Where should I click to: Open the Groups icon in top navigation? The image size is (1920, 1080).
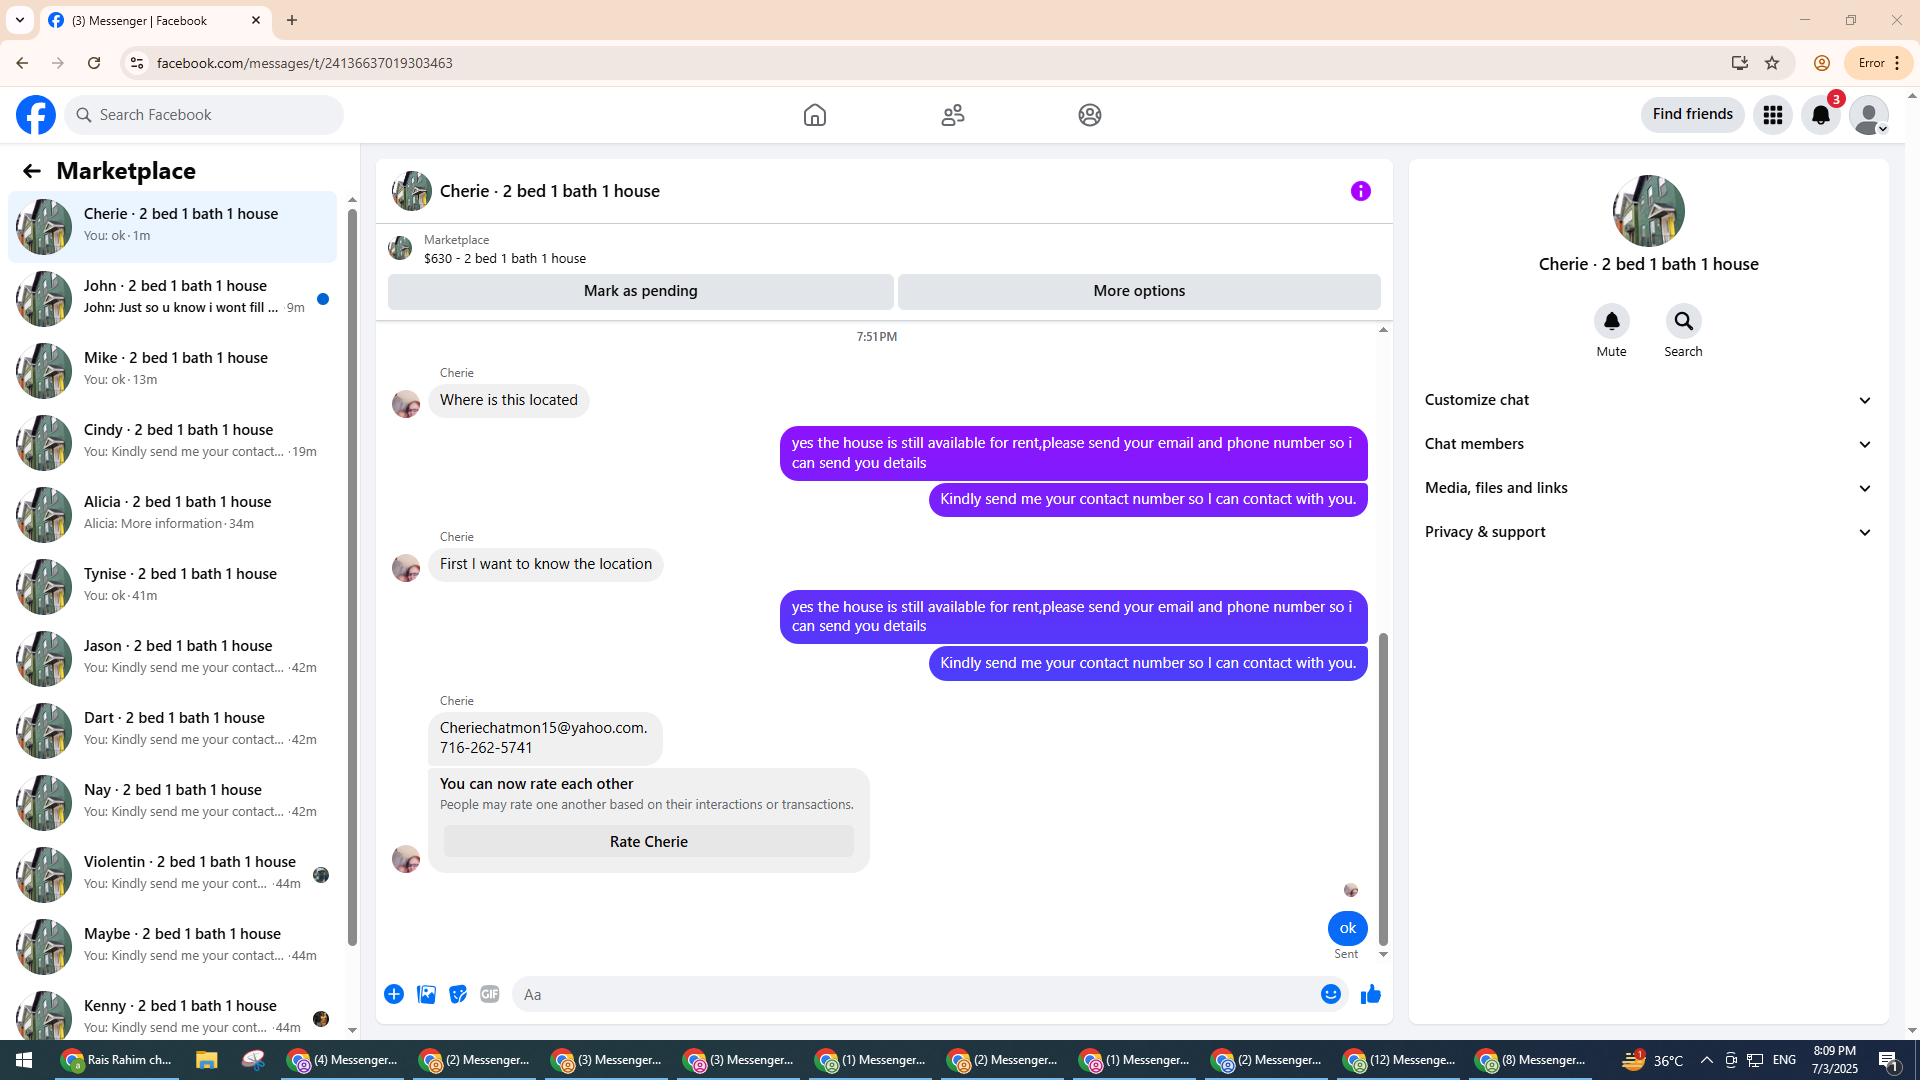(x=1089, y=115)
